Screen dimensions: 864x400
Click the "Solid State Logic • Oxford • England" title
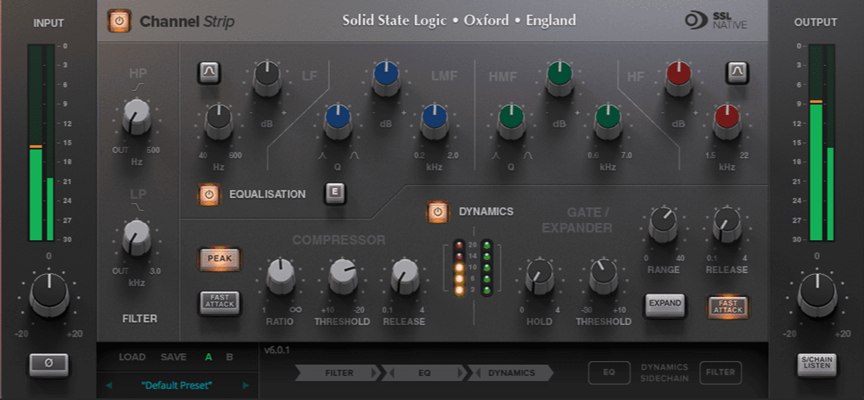[x=459, y=21]
